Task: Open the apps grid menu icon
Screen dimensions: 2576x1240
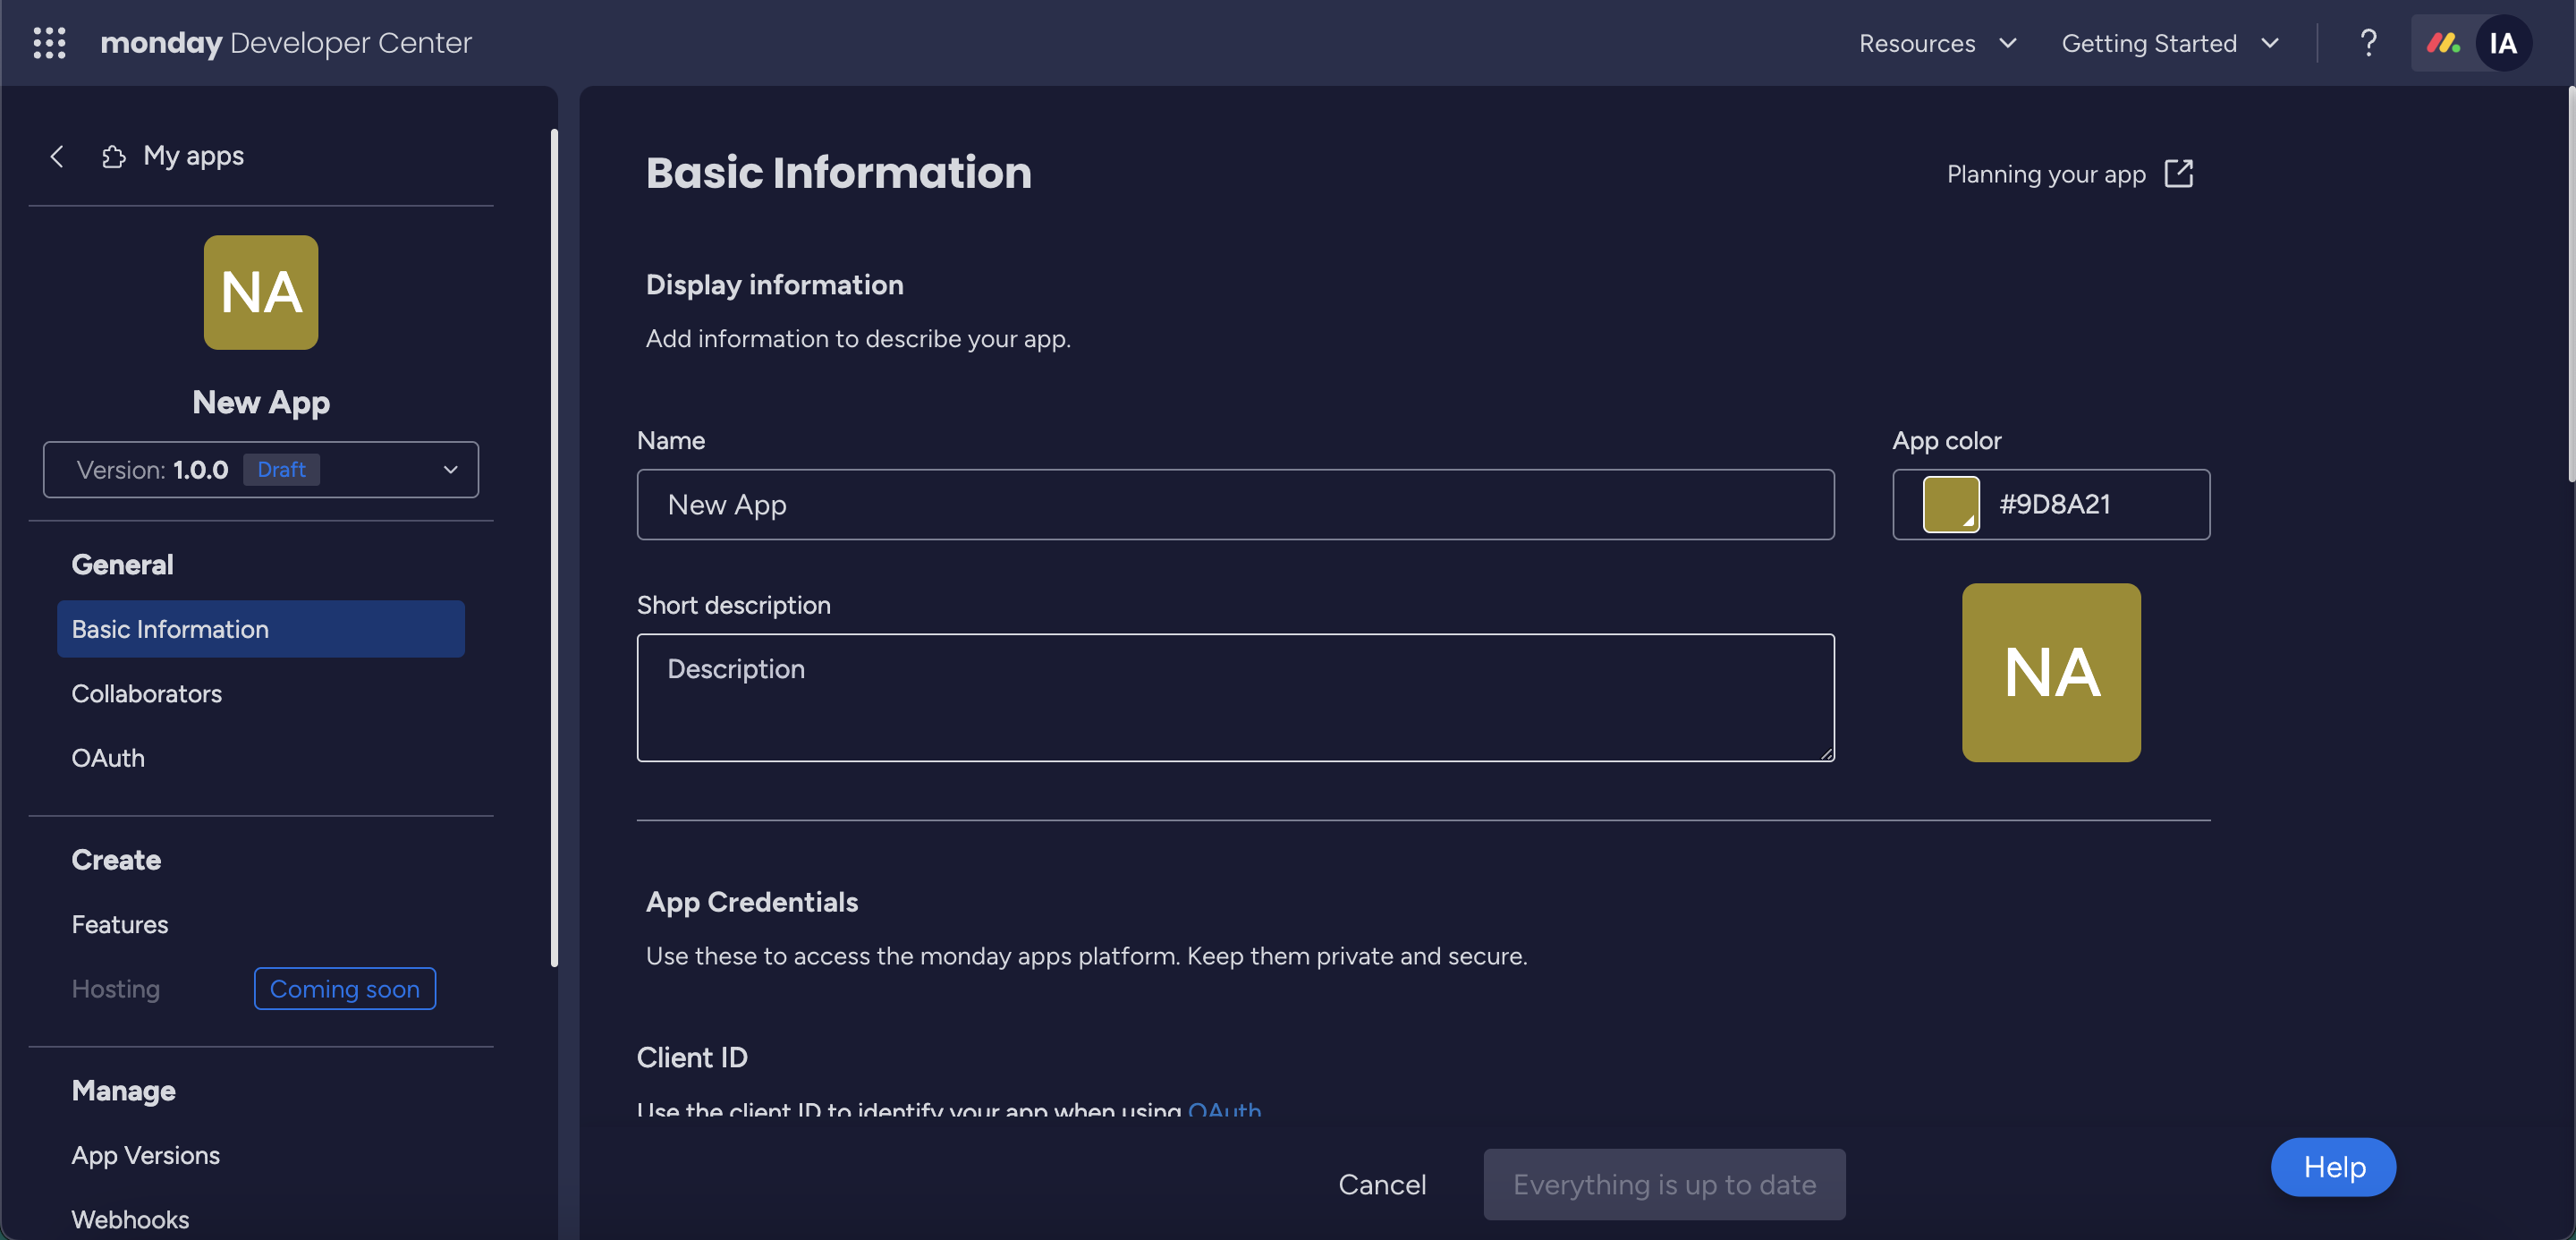Action: pyautogui.click(x=49, y=43)
